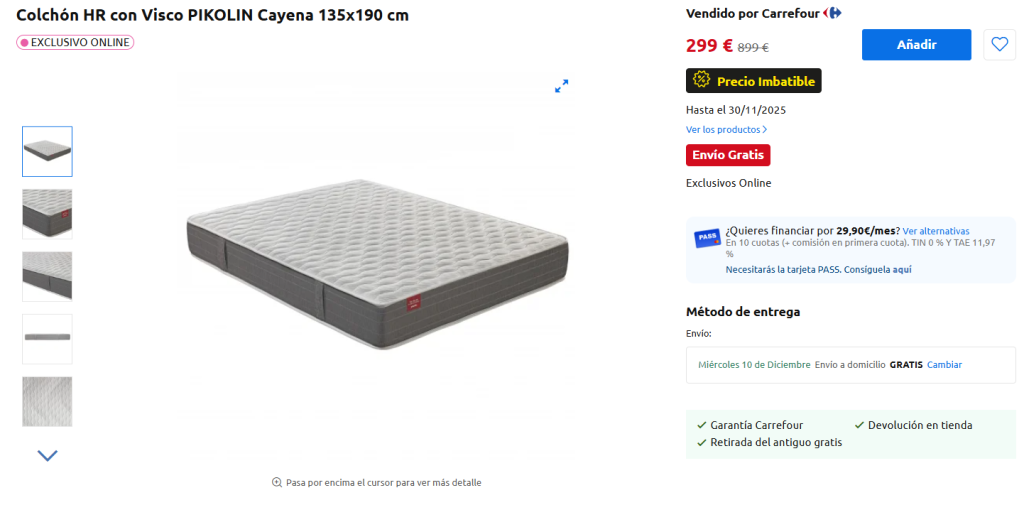Select the second thumbnail showing mattress corner
This screenshot has width=1024, height=505.
click(48, 214)
